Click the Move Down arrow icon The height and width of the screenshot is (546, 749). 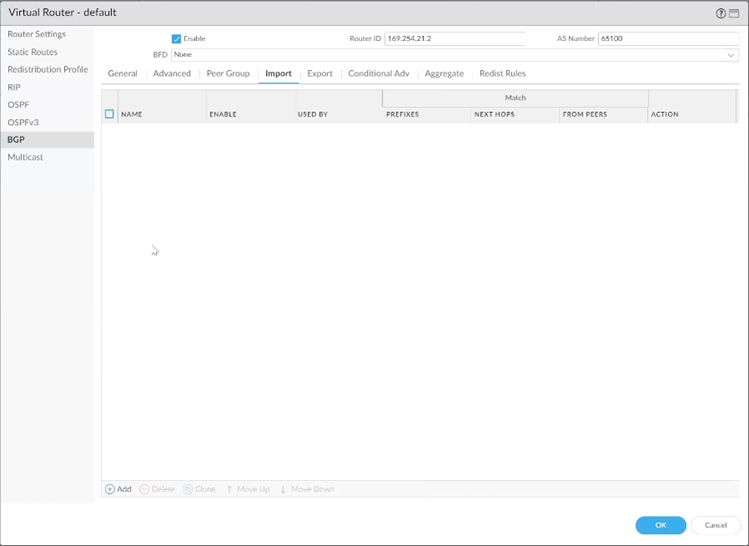283,489
